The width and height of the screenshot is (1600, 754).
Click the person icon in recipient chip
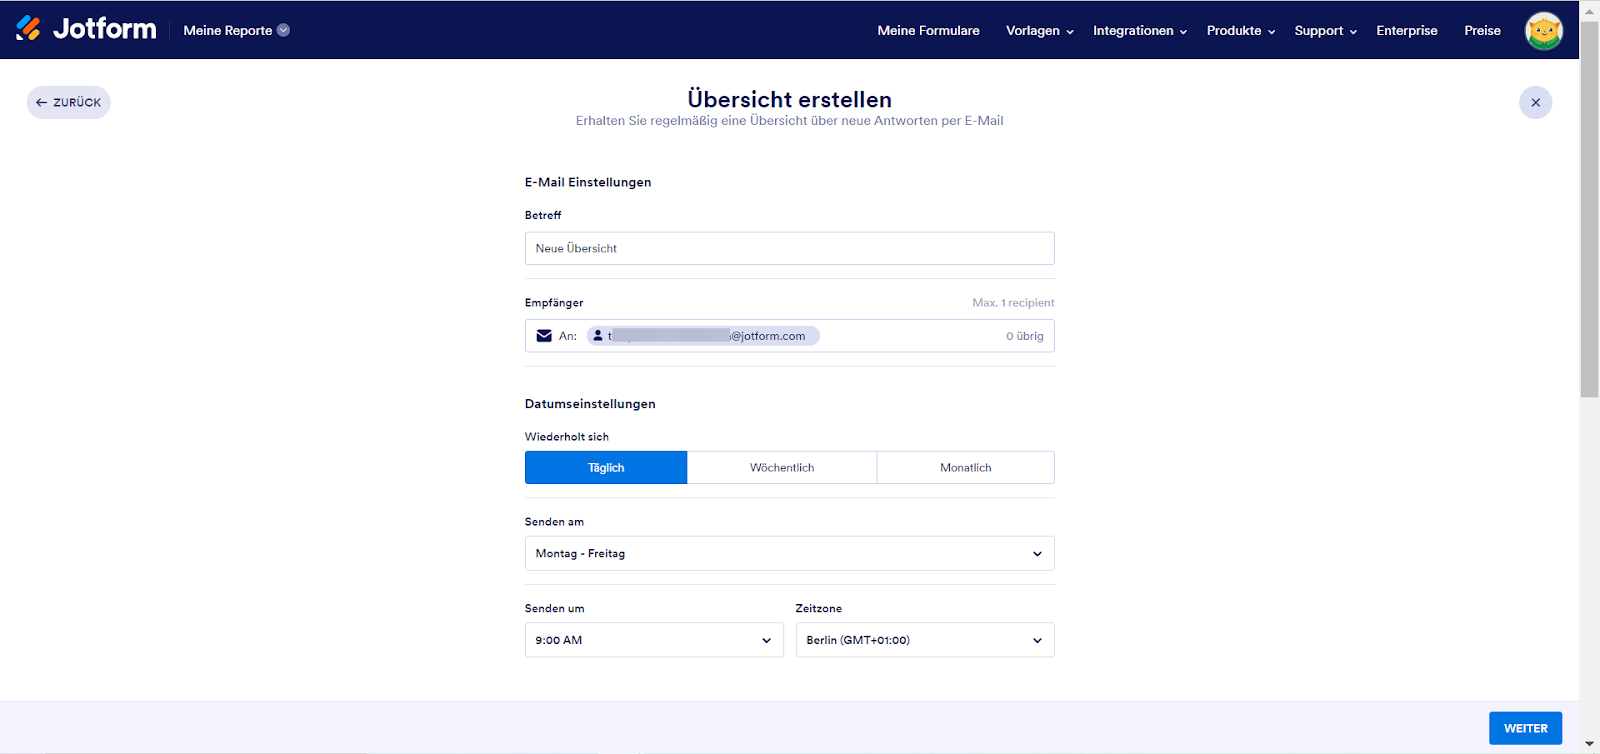click(598, 336)
